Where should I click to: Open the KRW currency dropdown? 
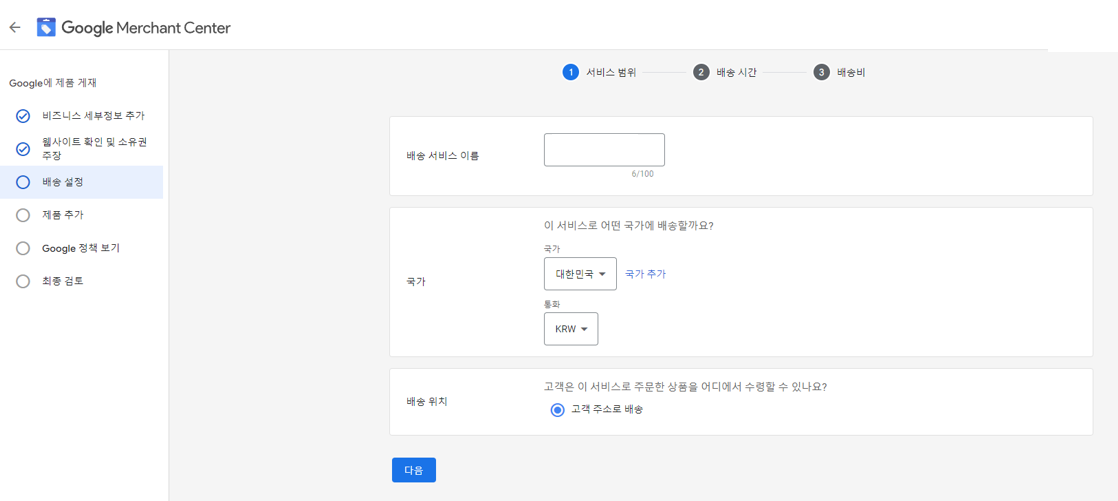(571, 329)
